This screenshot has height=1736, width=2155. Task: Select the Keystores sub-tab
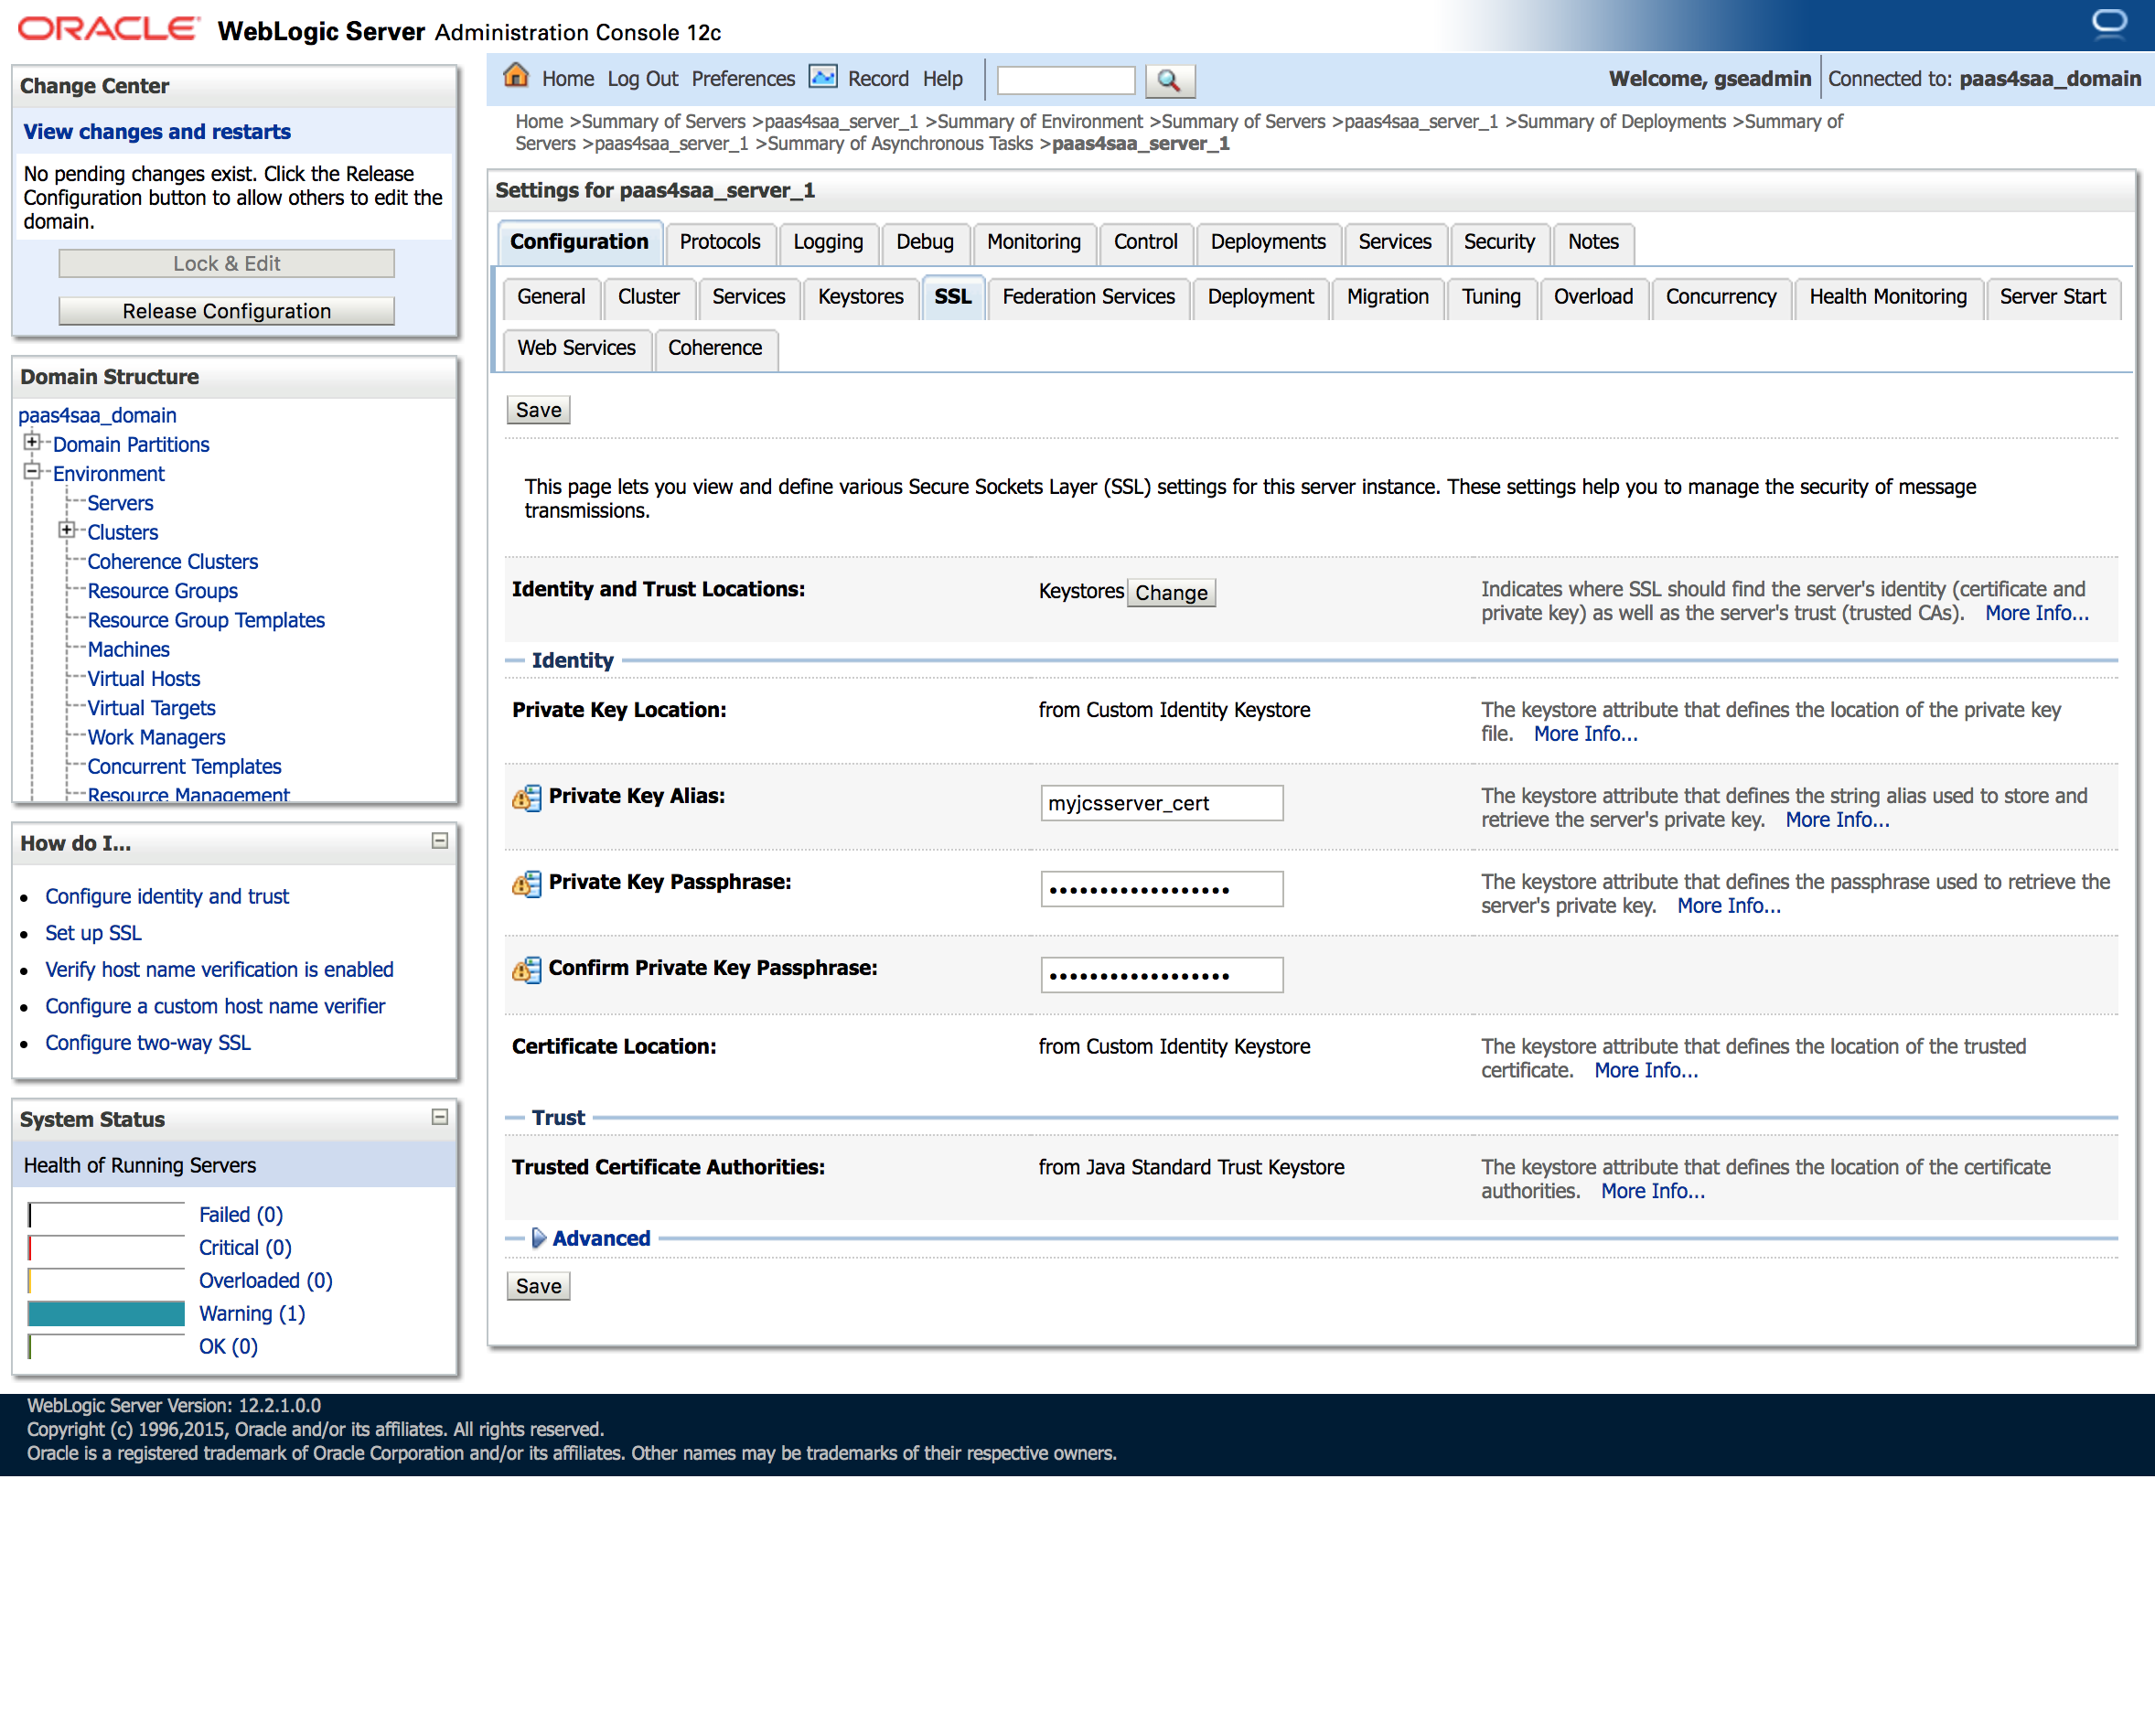860,297
